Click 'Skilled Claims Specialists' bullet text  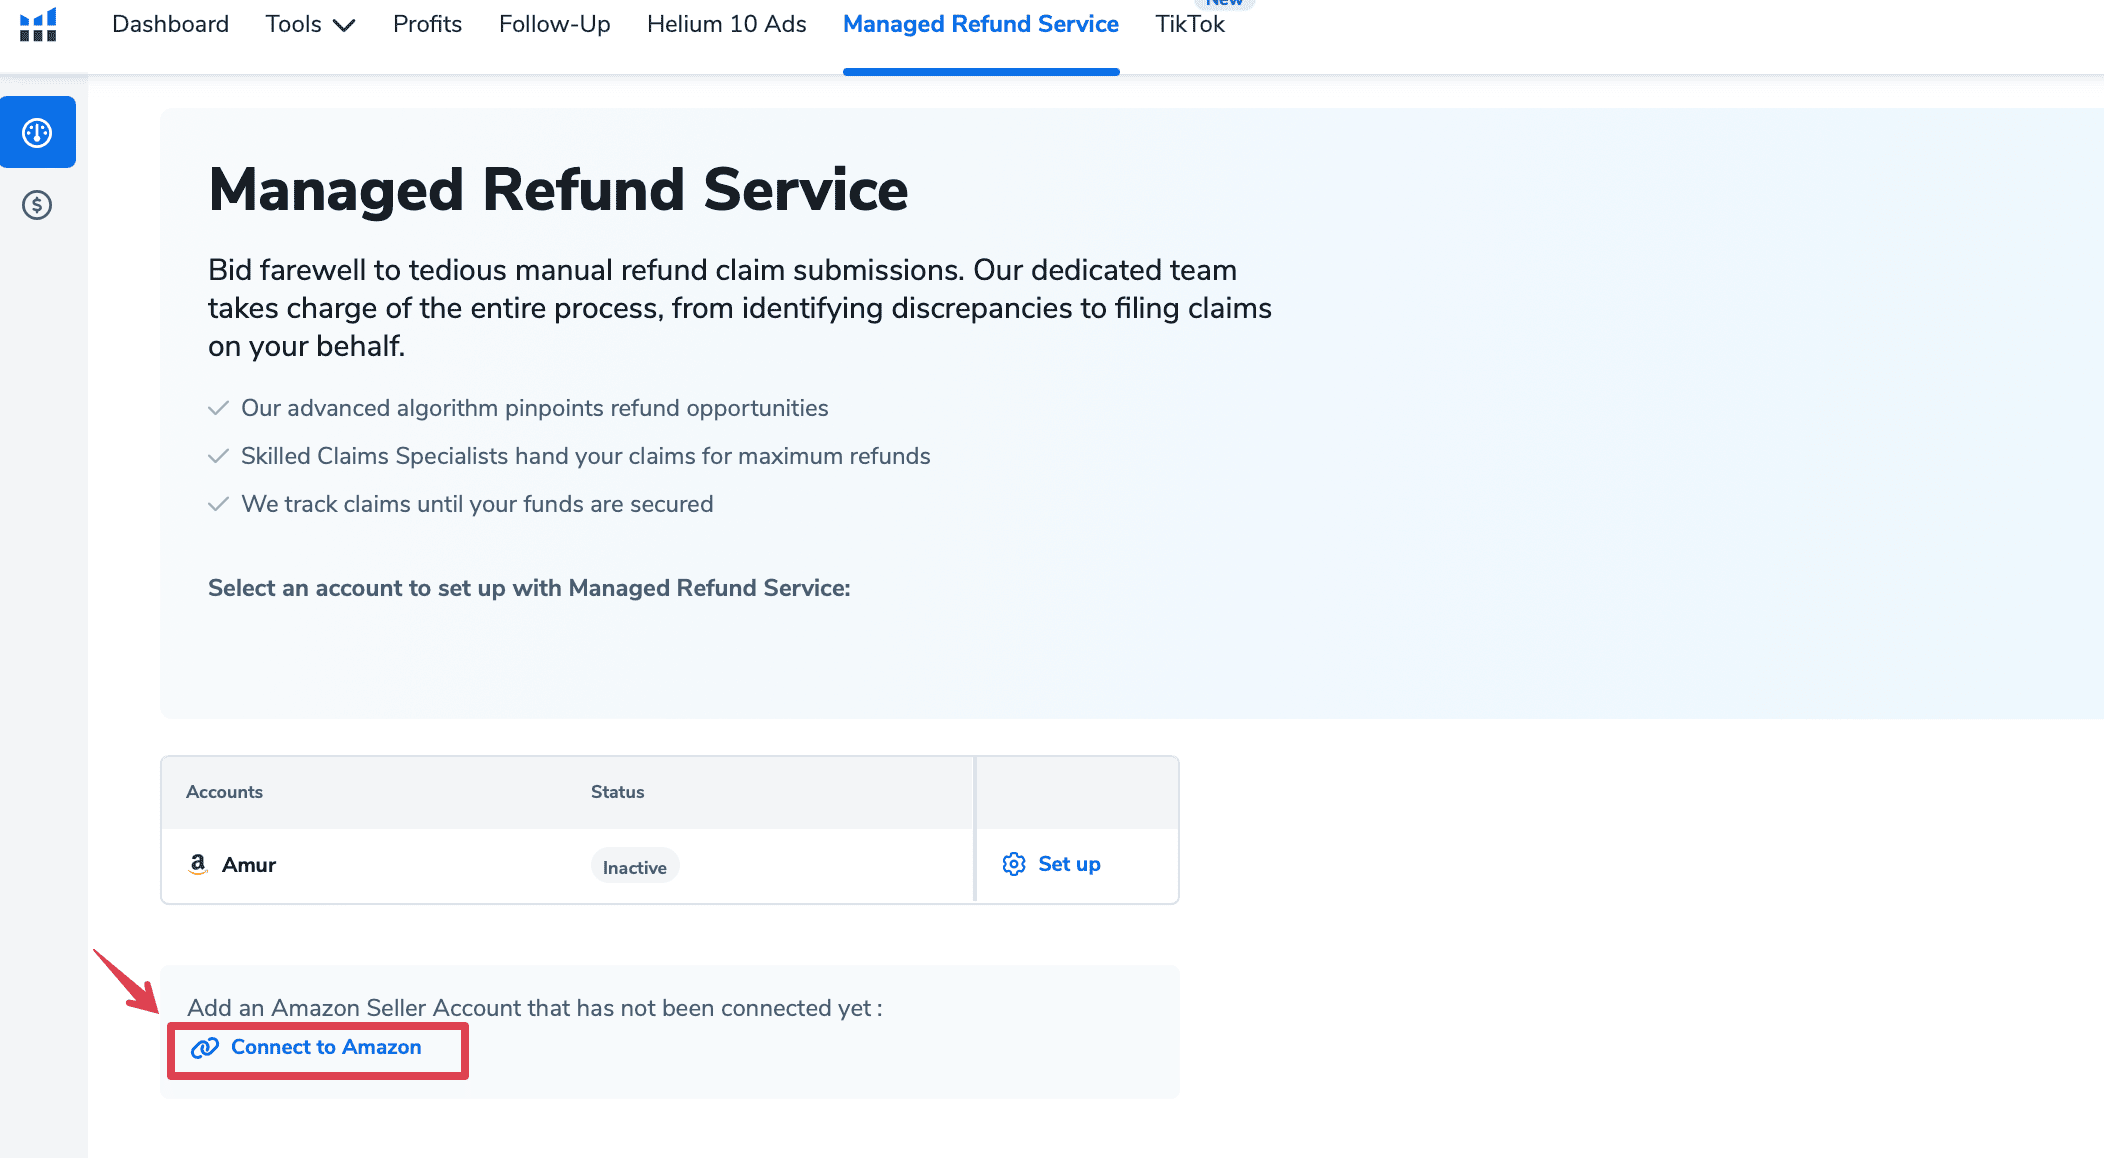pos(586,456)
